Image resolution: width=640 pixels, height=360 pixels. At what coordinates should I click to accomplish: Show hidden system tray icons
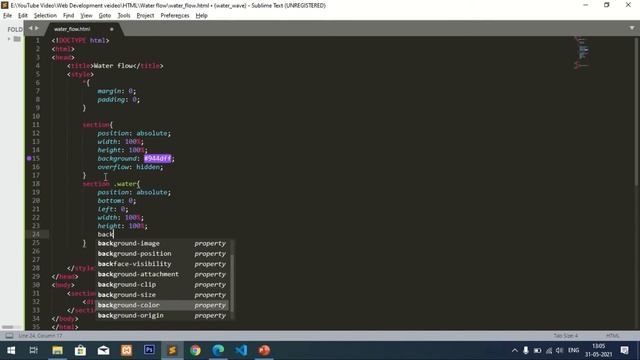pyautogui.click(x=515, y=350)
